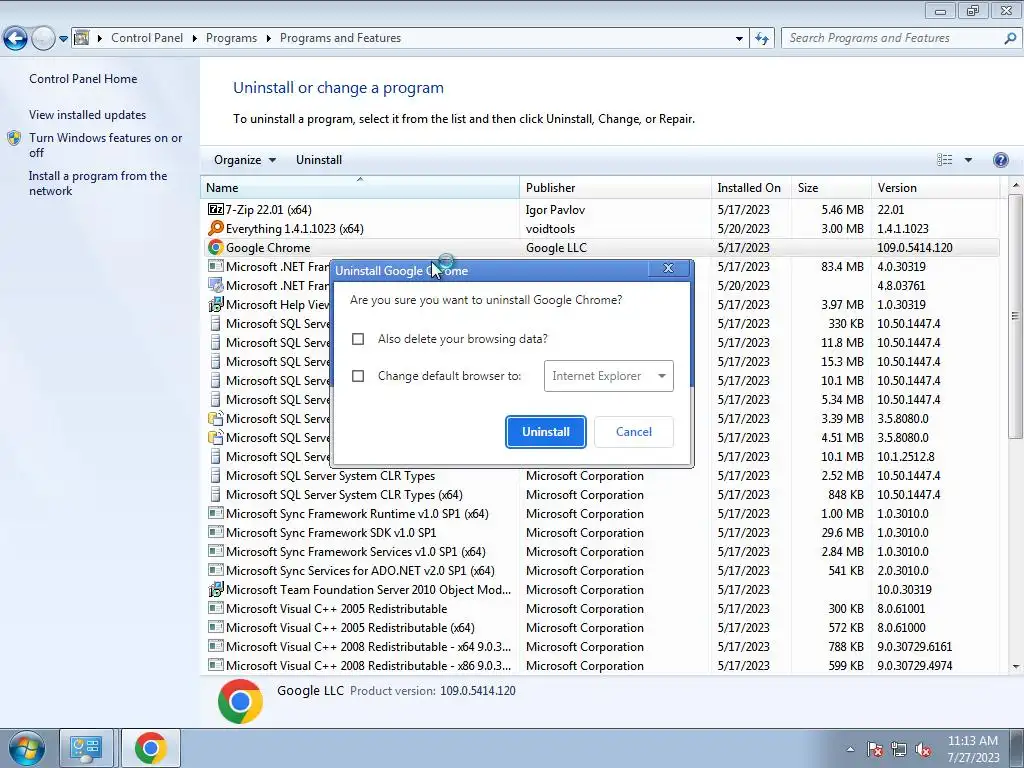1024x768 pixels.
Task: Select Microsoft Sync Services for ADO.NET v2.0 SP1
Action: click(x=600, y=571)
